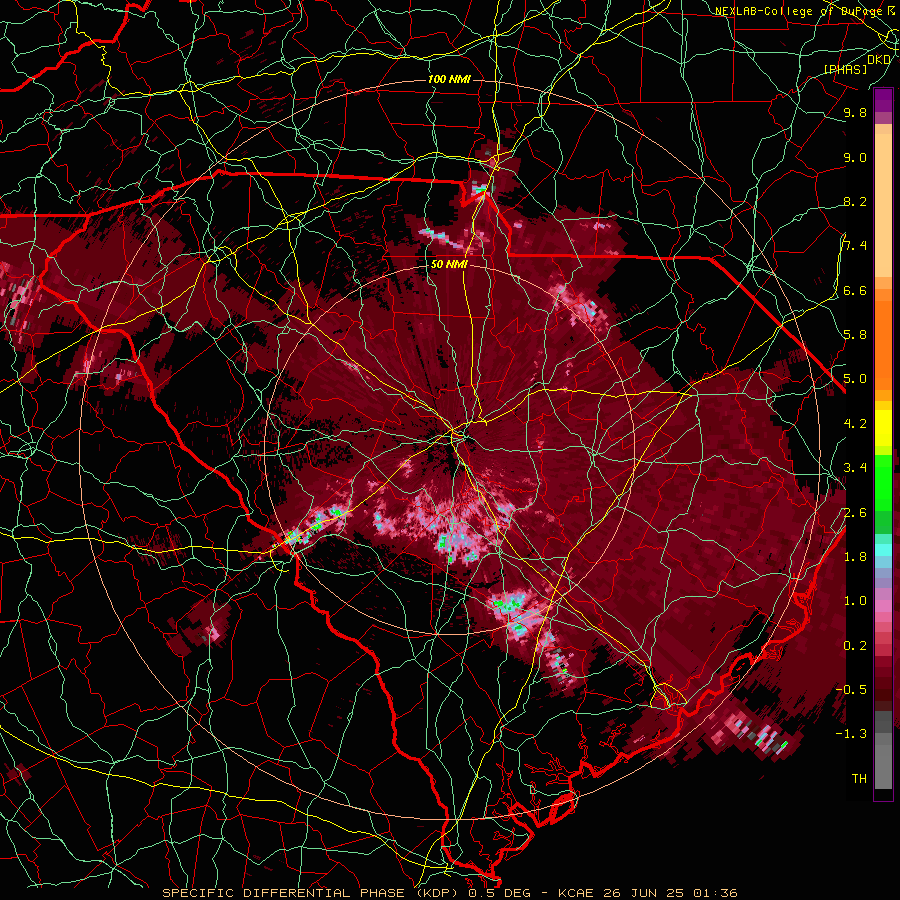Click the 0.2 scale label

[855, 645]
